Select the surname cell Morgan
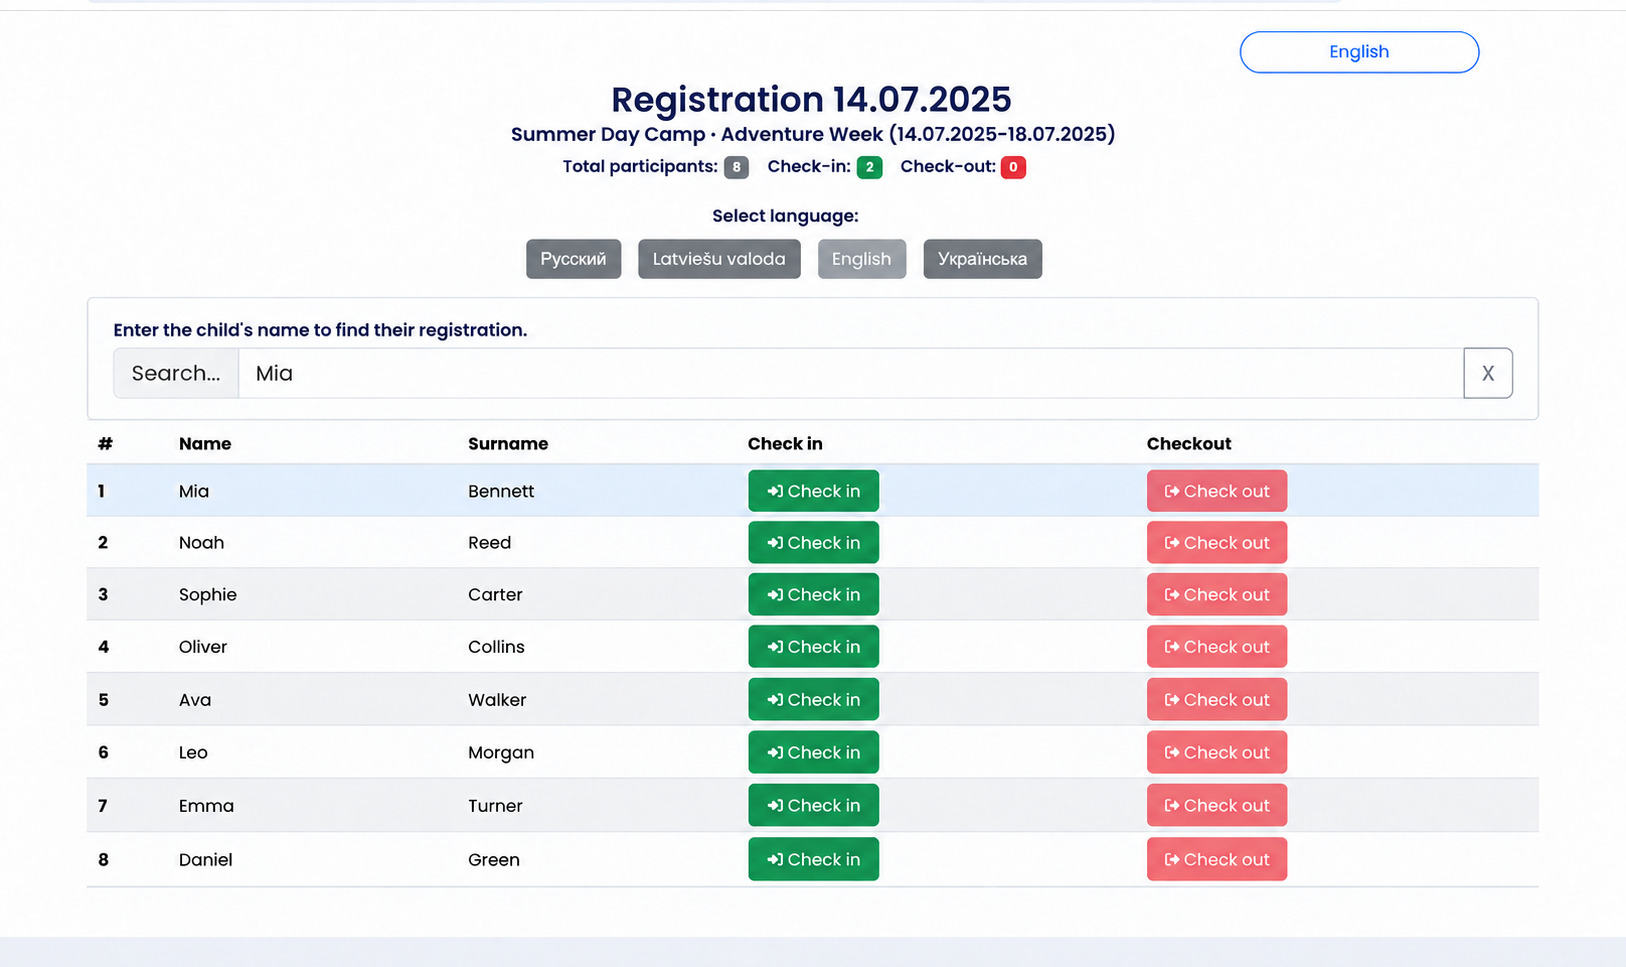 [501, 753]
